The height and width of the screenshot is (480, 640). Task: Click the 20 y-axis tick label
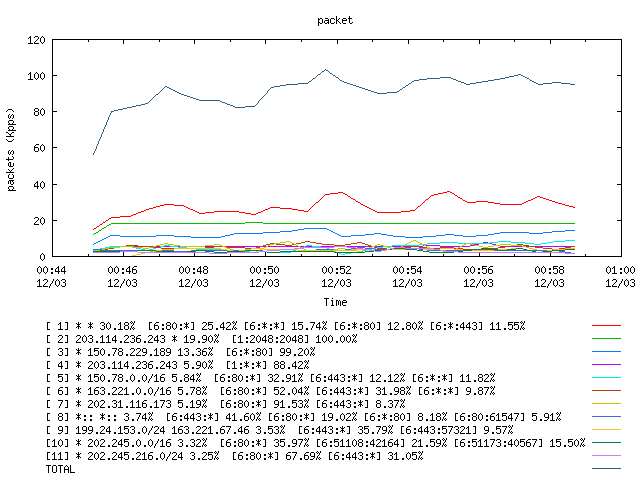click(x=39, y=221)
